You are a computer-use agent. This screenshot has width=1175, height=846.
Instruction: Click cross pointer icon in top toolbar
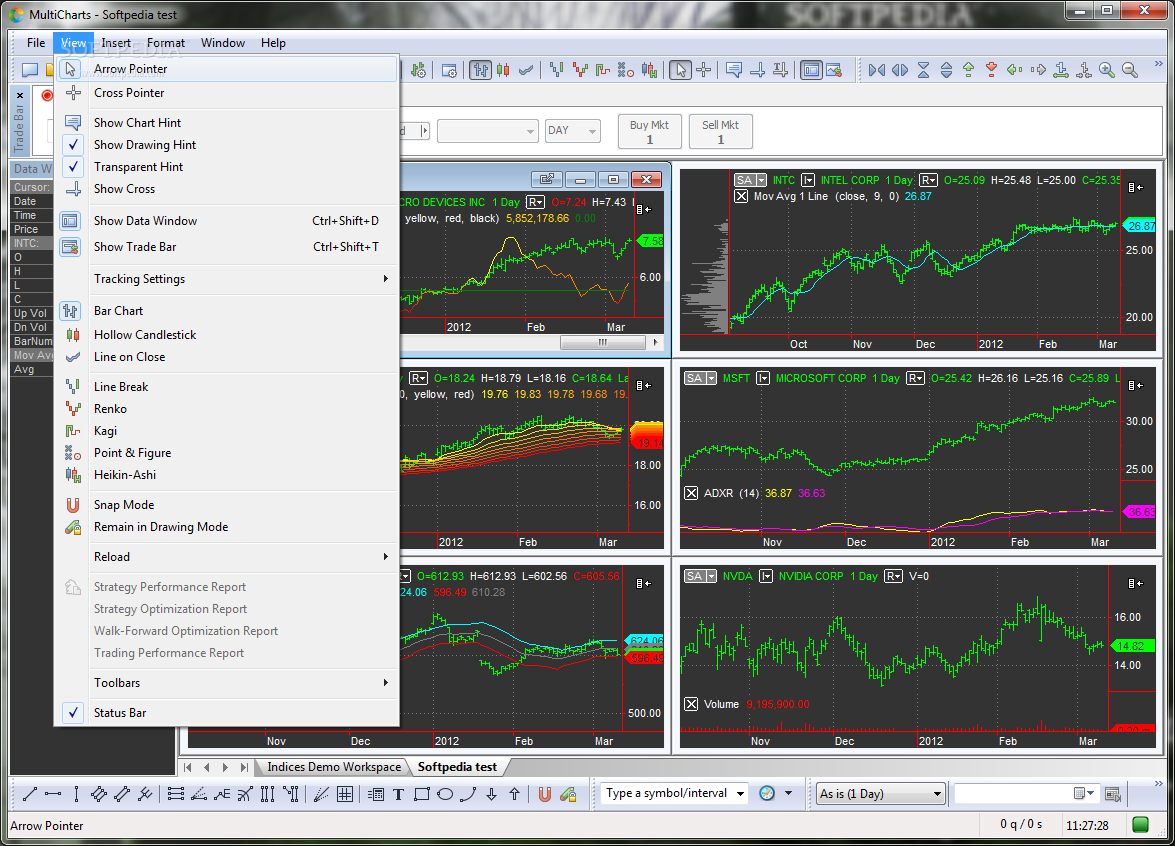703,70
